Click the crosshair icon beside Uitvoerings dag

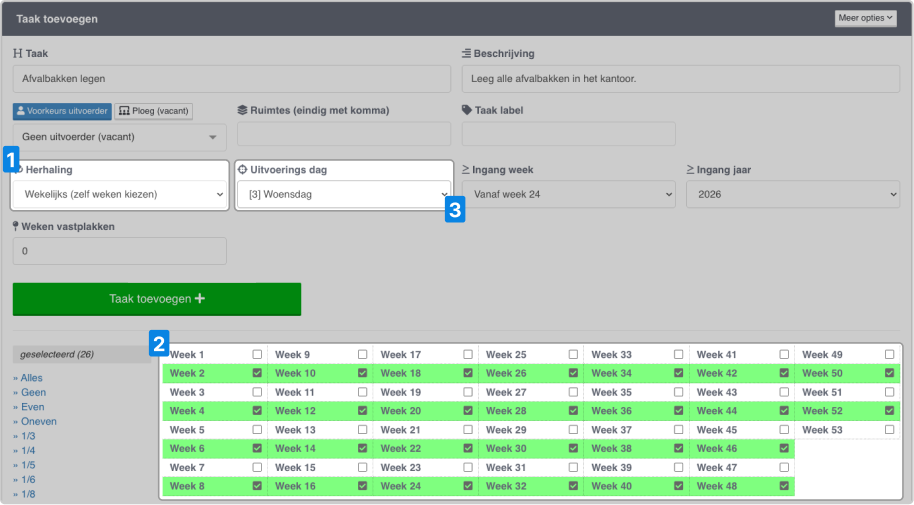coord(242,170)
